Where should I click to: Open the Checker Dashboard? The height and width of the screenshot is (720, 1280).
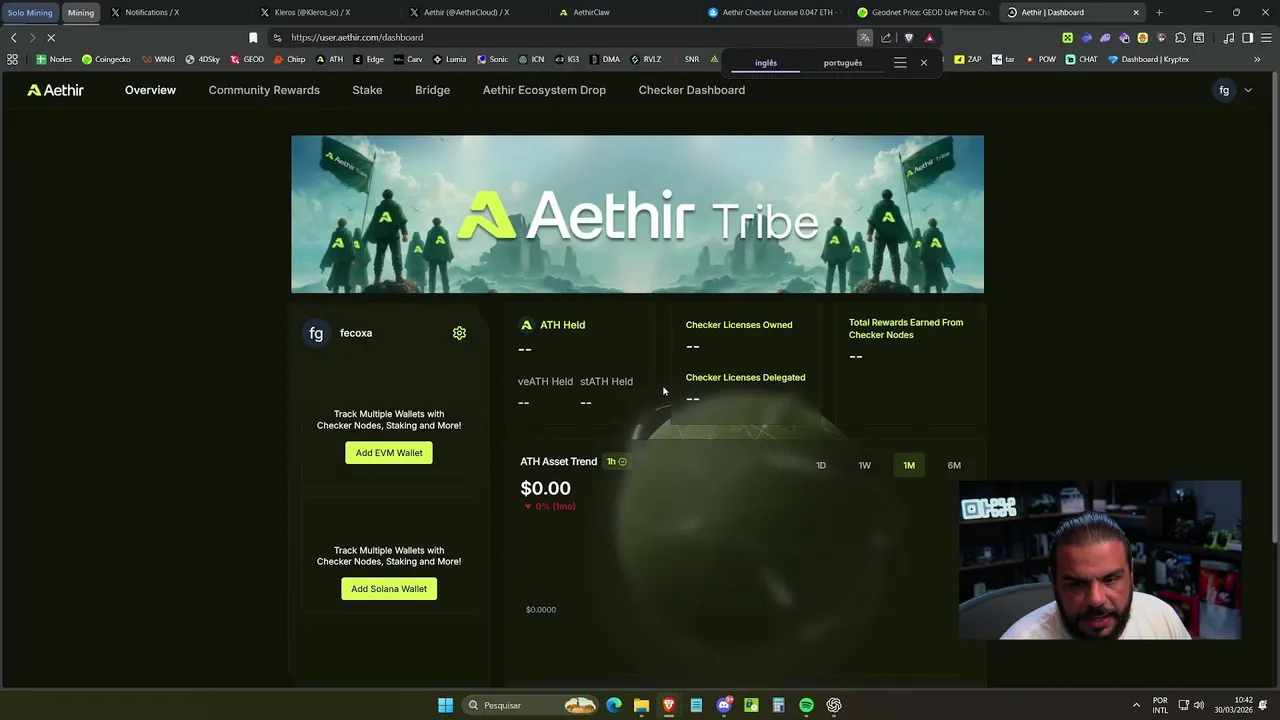692,90
